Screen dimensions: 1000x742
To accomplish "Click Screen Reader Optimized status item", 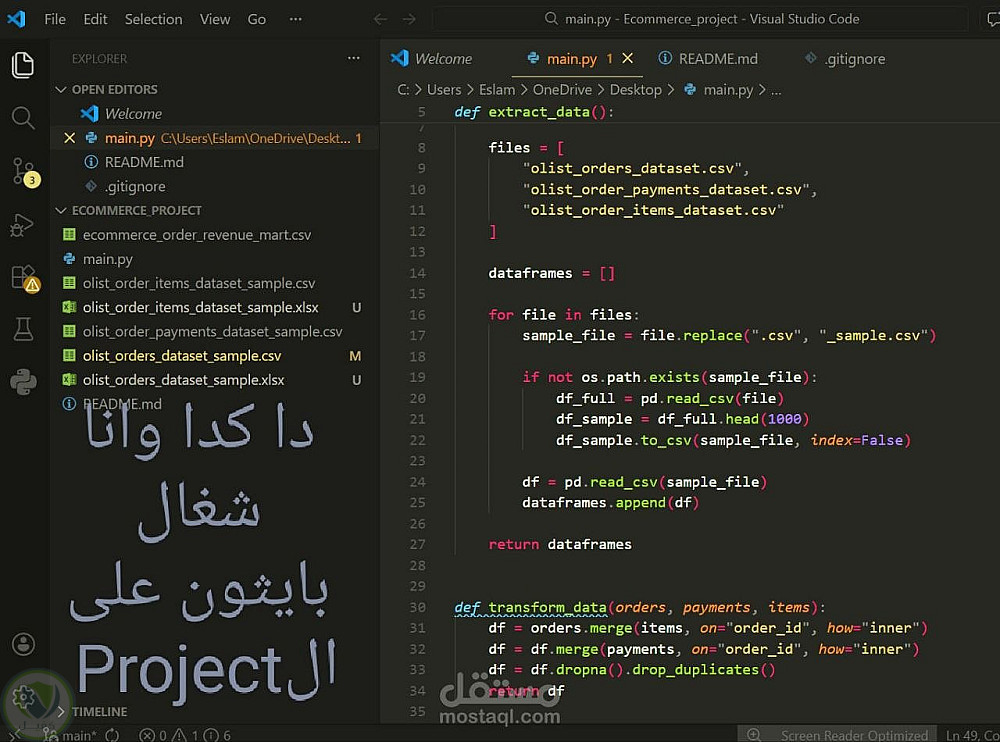I will pyautogui.click(x=854, y=735).
